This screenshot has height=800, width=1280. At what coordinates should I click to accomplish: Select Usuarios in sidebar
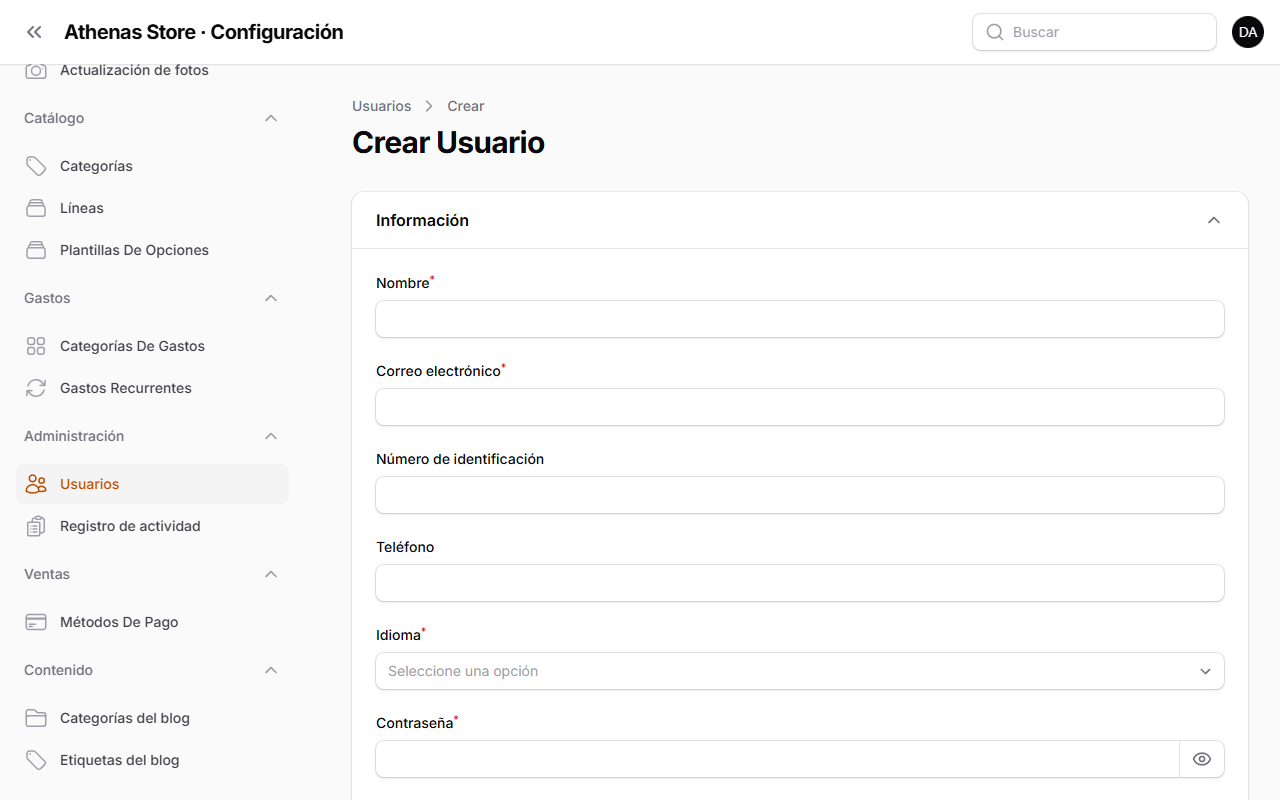click(152, 484)
